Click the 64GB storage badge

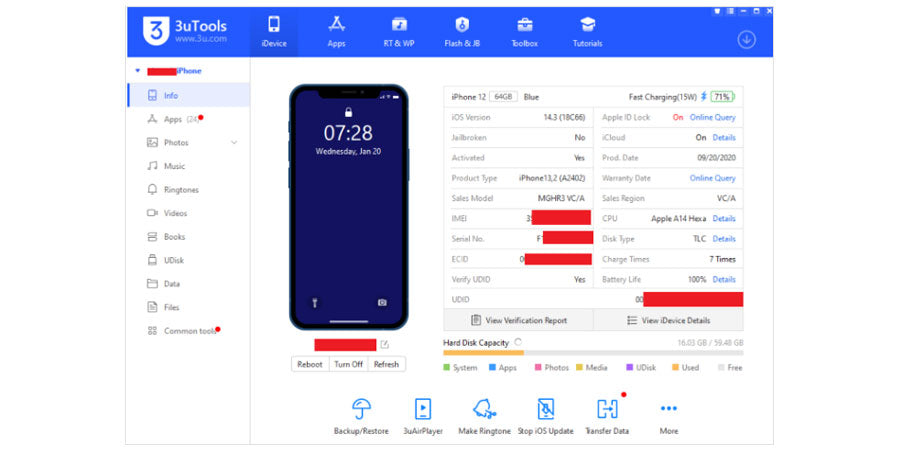[503, 97]
